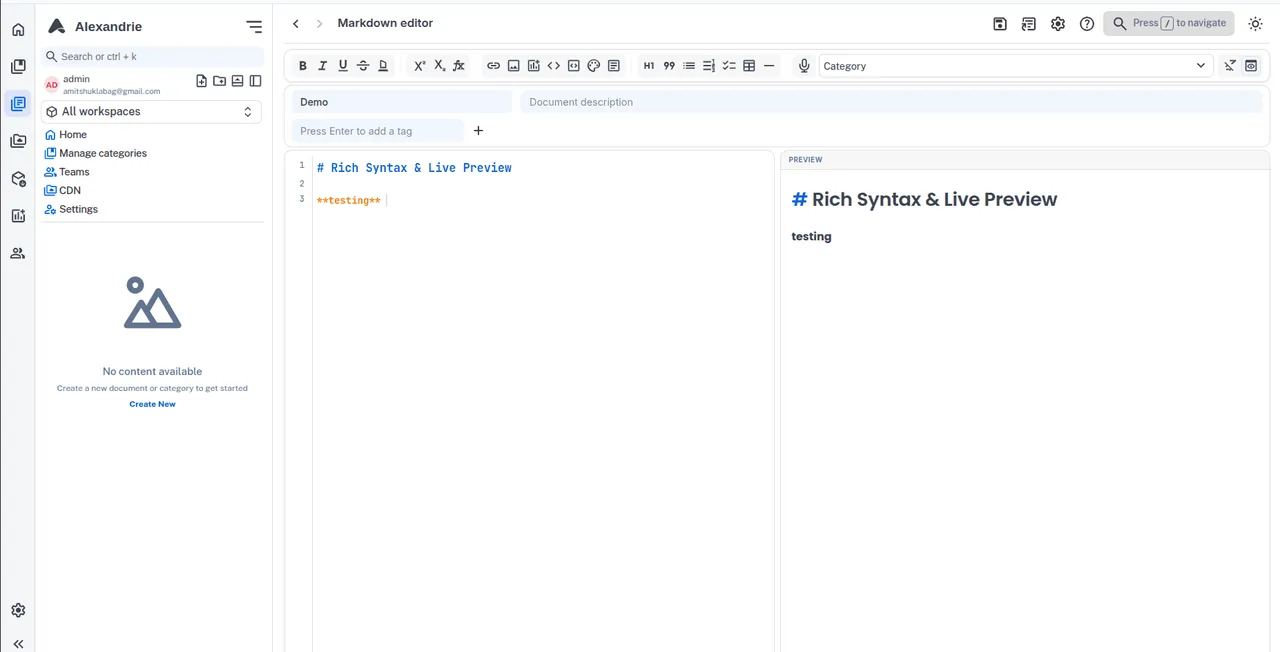Apply strikethrough formatting
Screen dimensions: 1280x652
(363, 66)
